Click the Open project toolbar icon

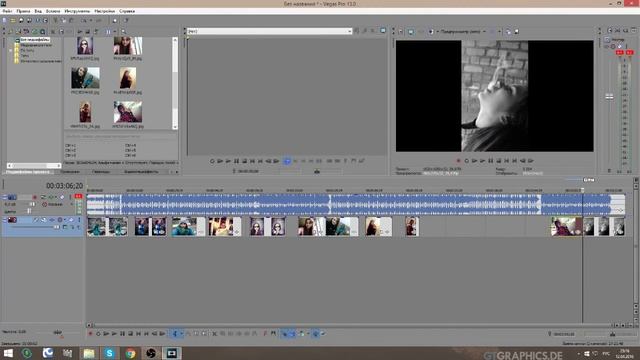pyautogui.click(x=13, y=20)
